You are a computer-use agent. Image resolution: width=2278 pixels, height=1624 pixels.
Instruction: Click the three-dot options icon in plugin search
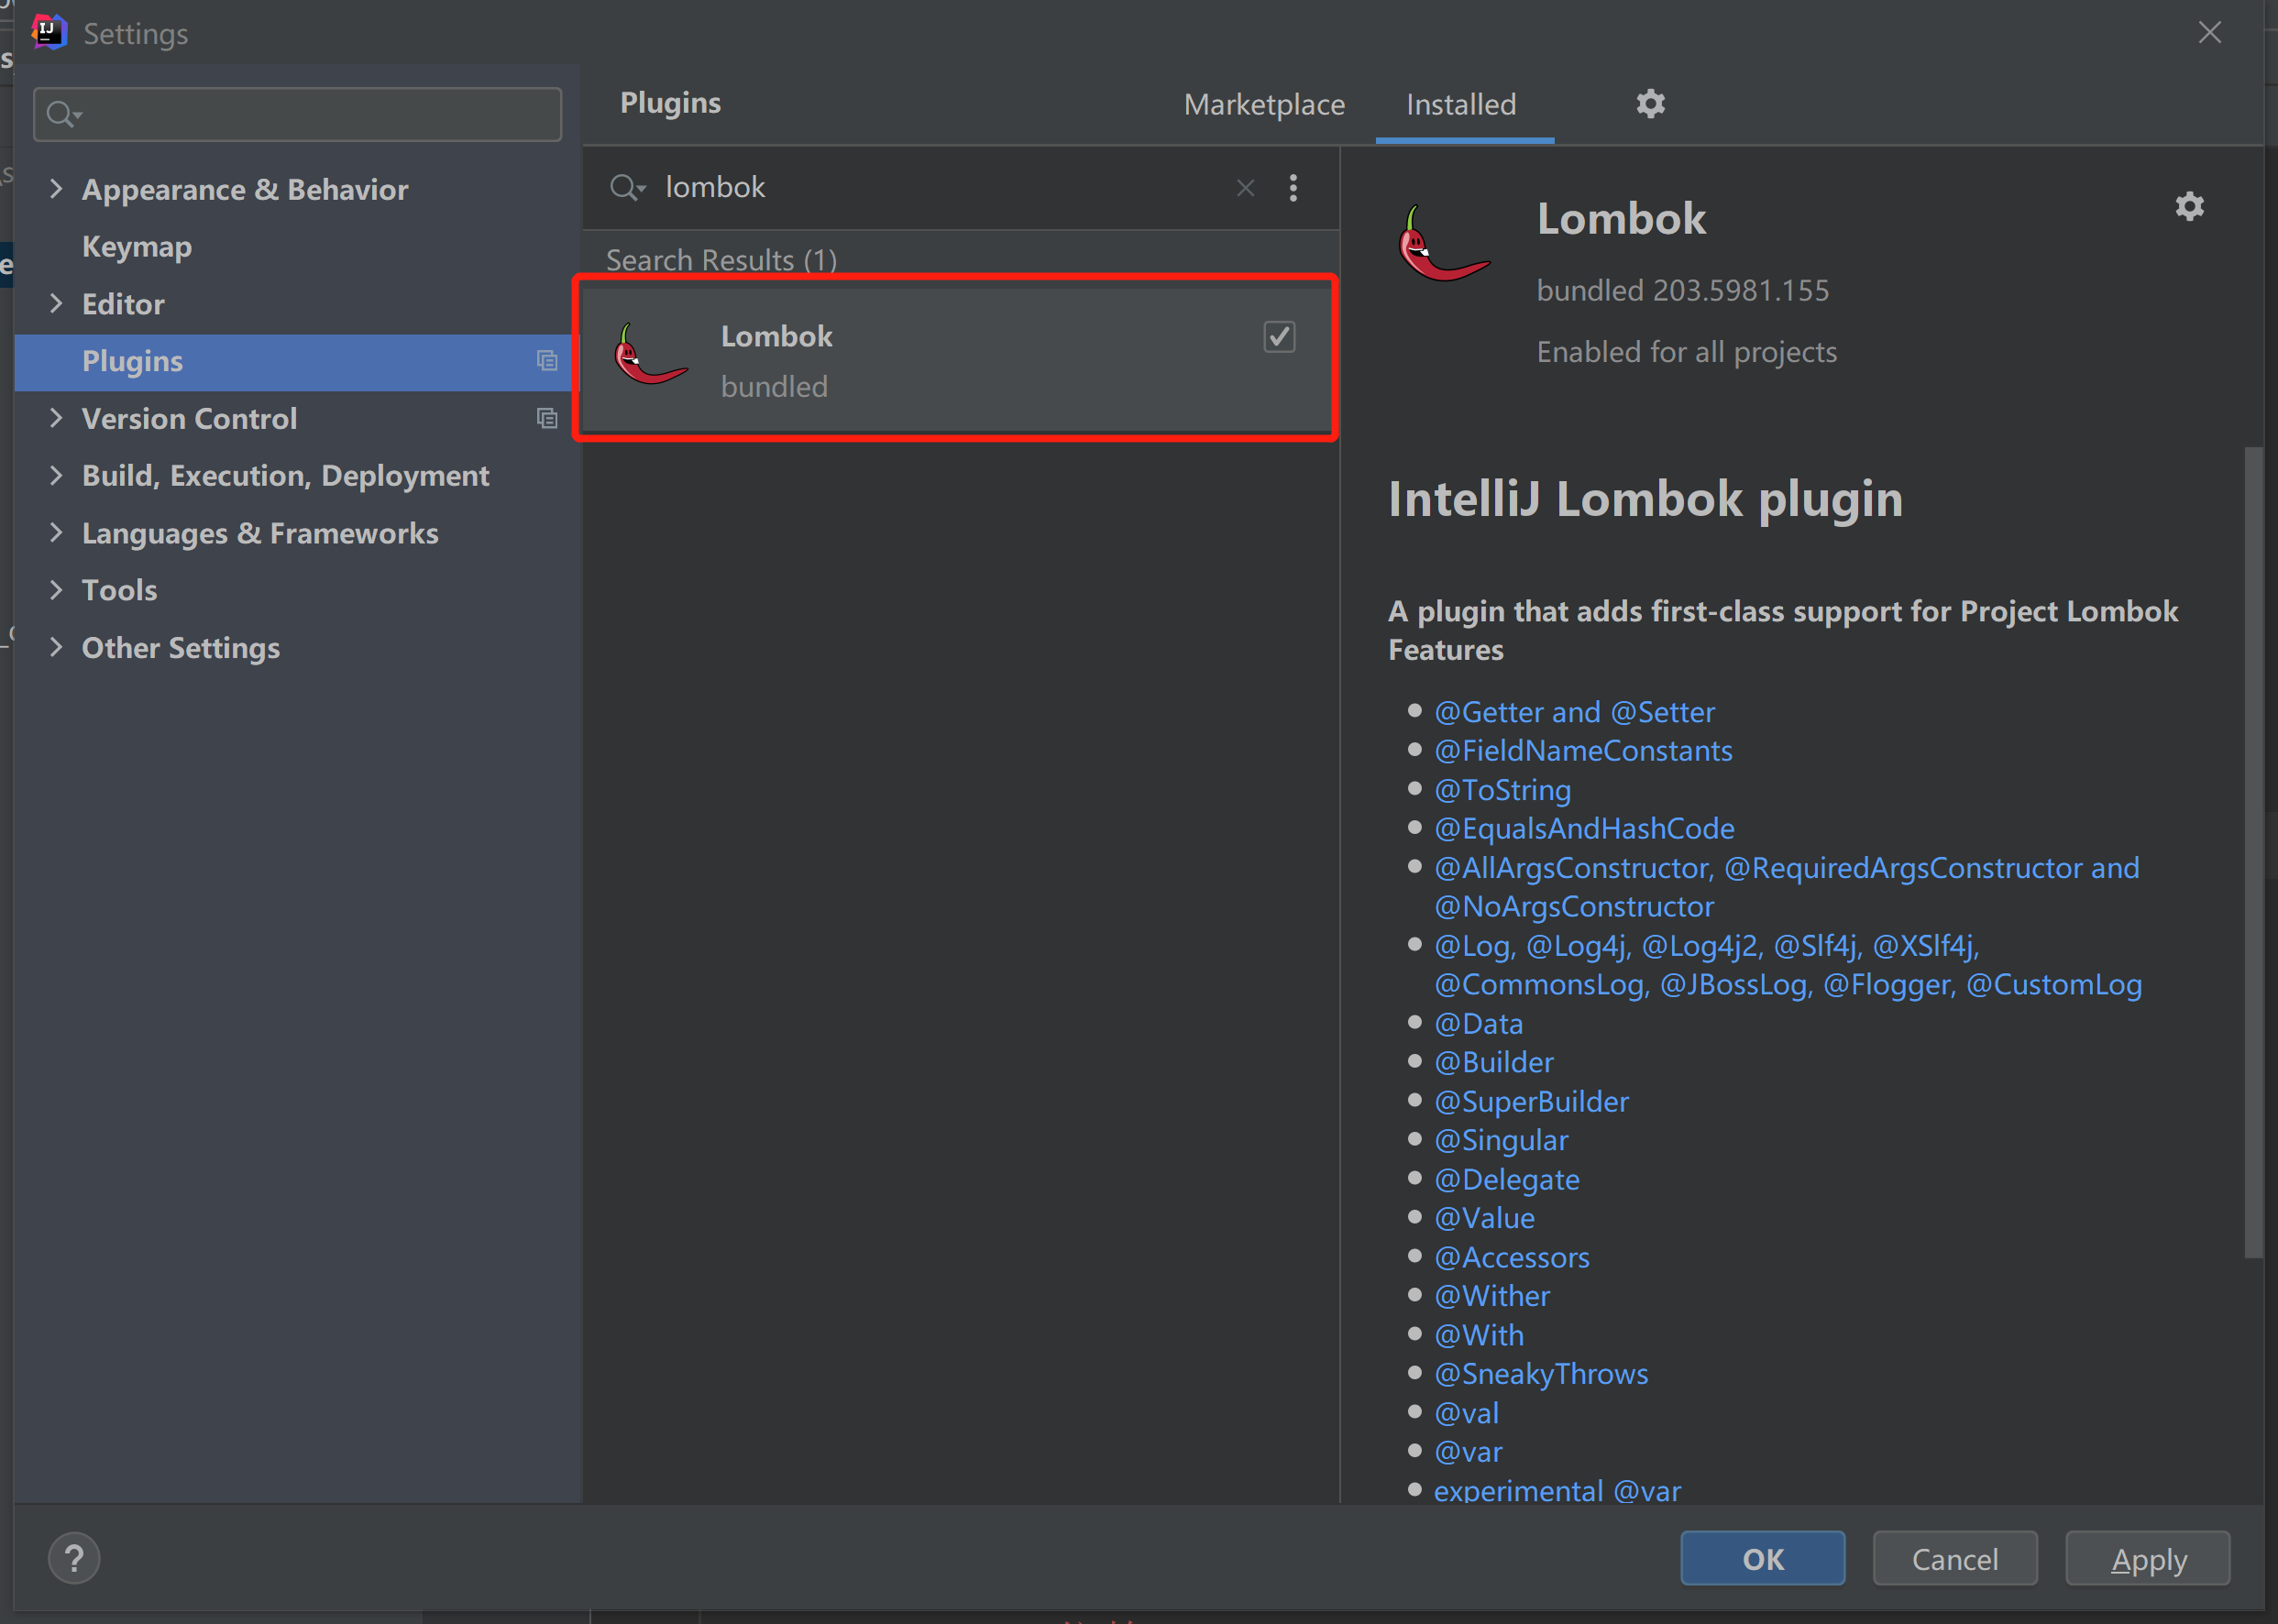coord(1293,188)
